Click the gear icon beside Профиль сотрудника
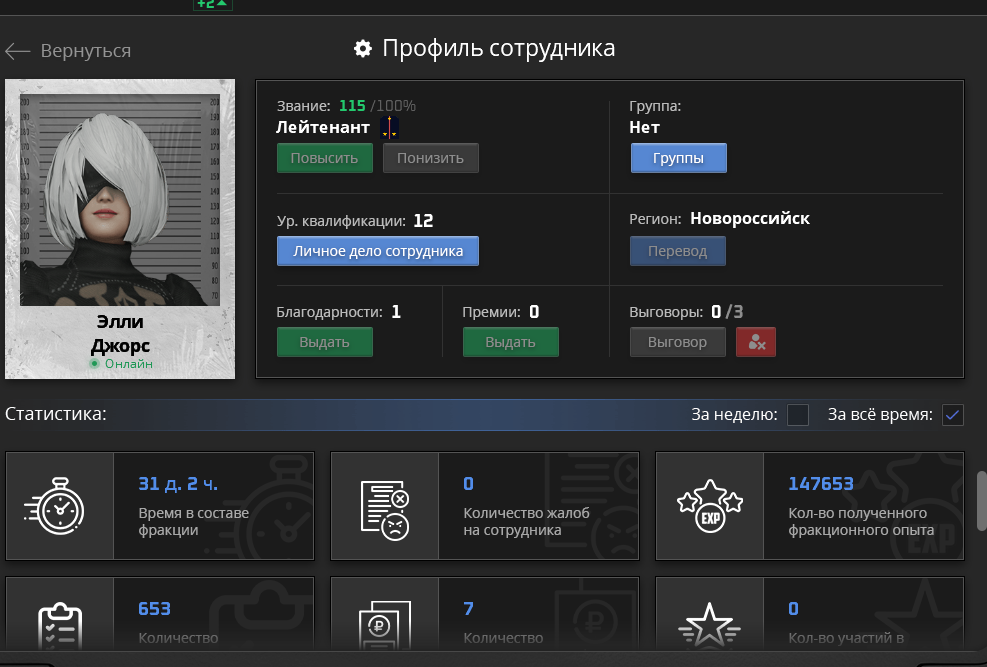987x667 pixels. coord(364,48)
